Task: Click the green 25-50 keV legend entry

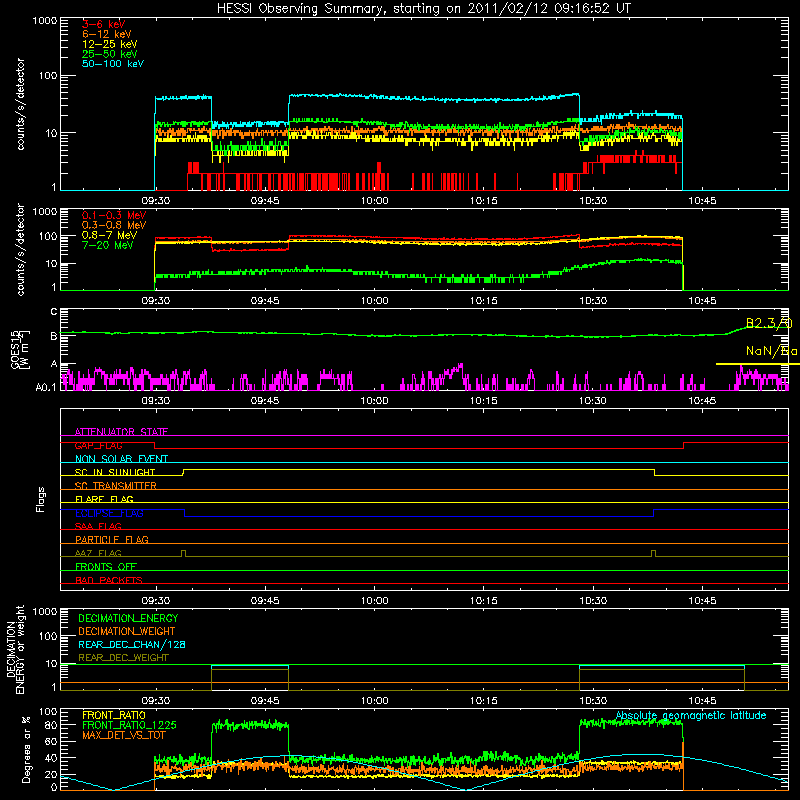Action: [109, 54]
